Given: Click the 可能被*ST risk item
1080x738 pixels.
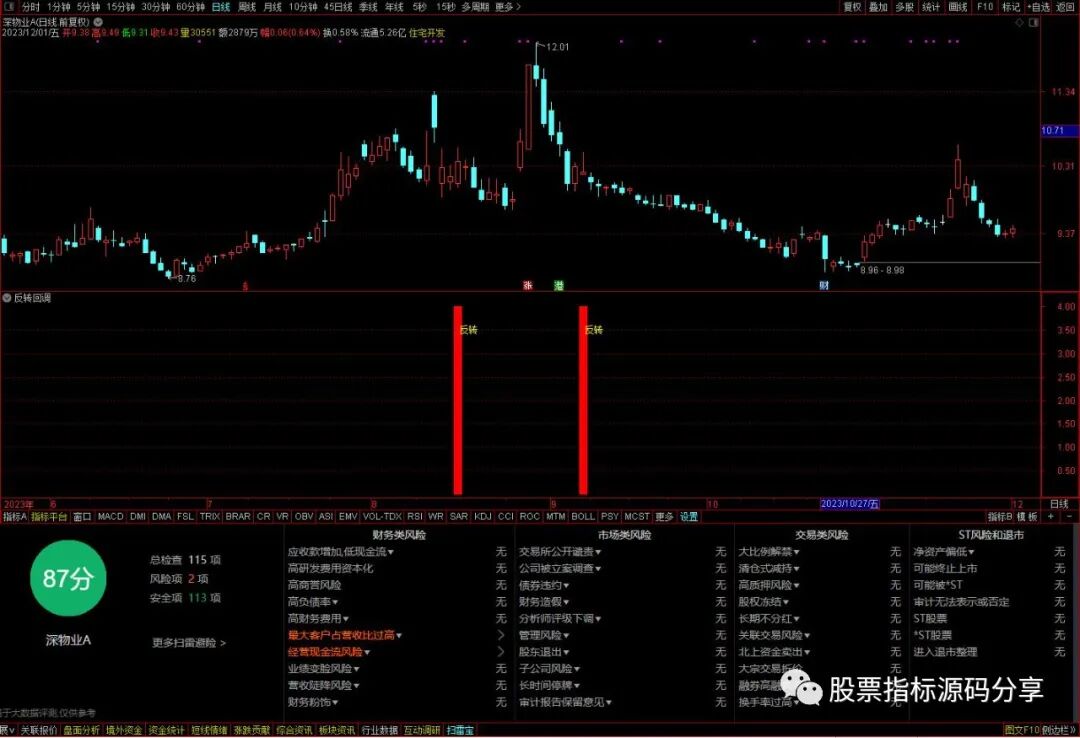Looking at the screenshot, I should (x=938, y=585).
